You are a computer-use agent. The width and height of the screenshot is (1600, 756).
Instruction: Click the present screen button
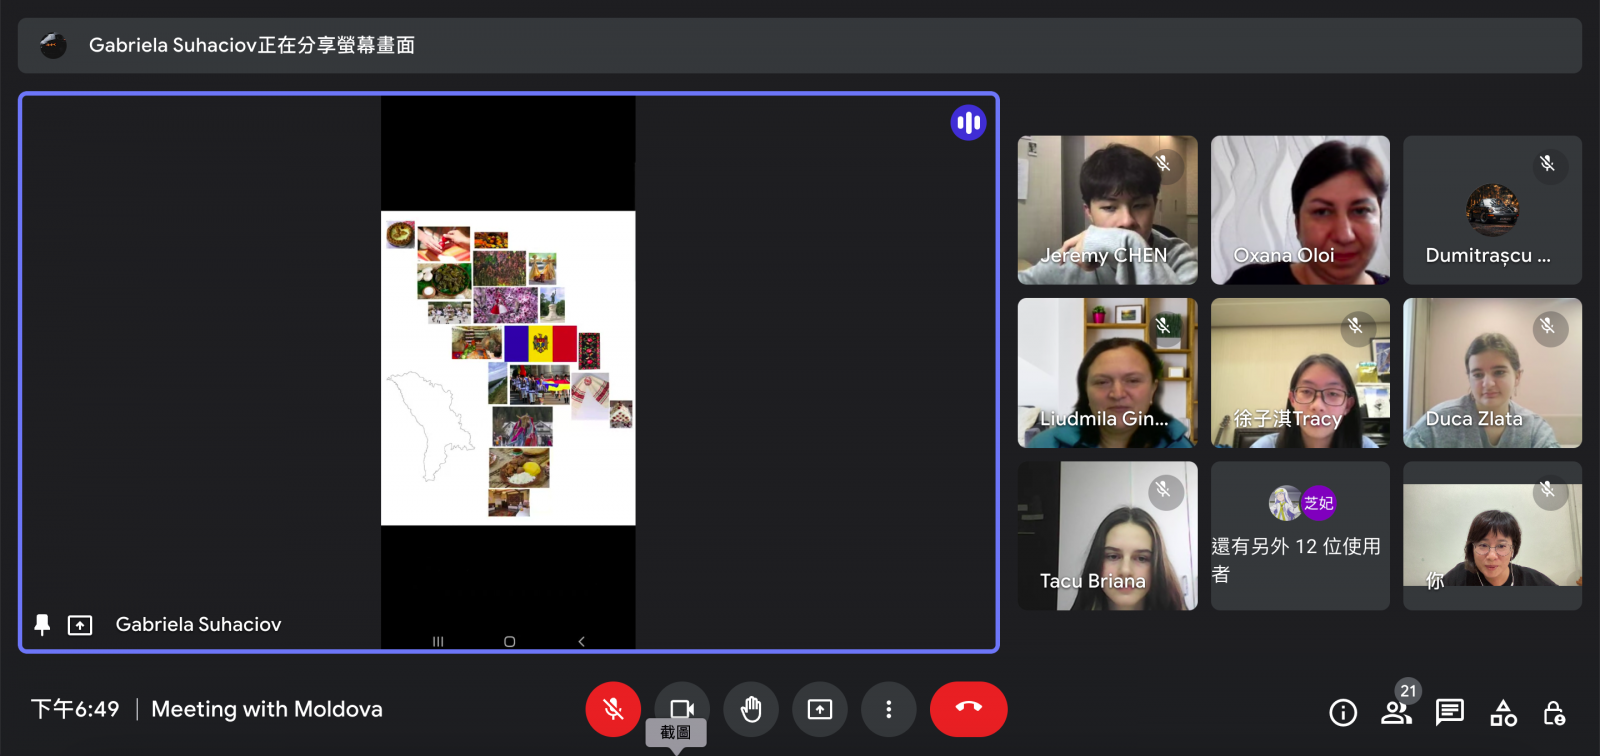(820, 709)
